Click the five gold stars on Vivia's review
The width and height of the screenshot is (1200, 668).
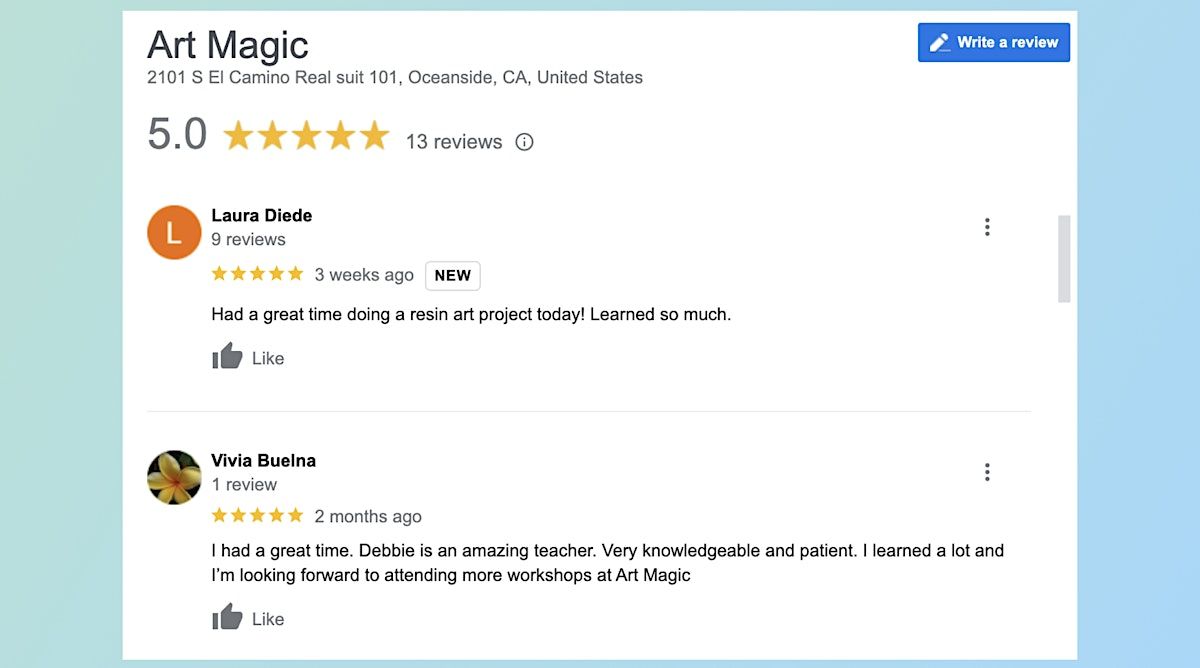pyautogui.click(x=257, y=516)
